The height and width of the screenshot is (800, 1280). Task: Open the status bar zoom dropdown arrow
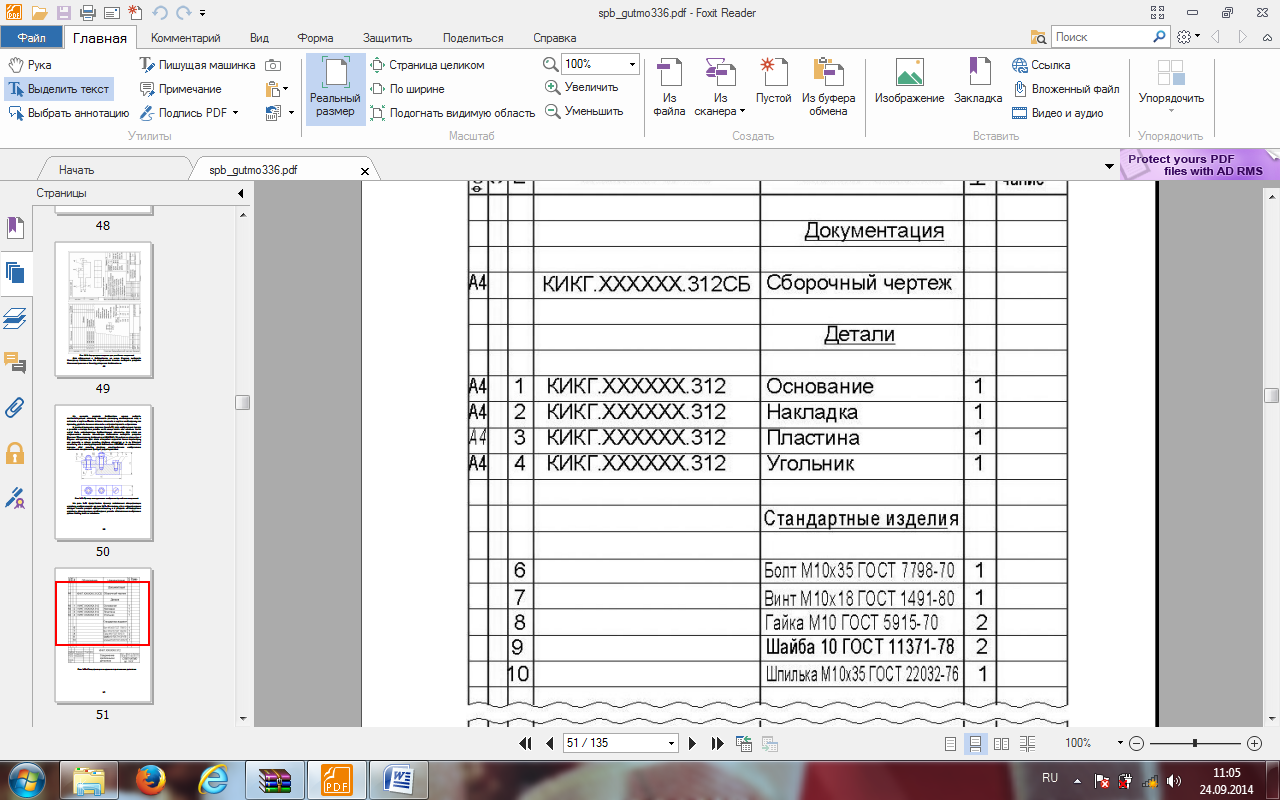coord(1120,743)
